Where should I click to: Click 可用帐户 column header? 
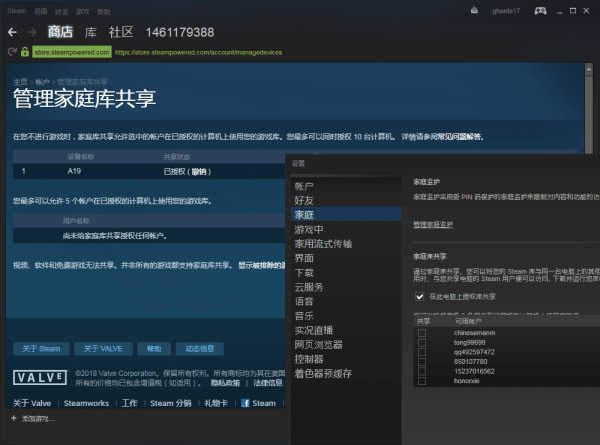[468, 321]
